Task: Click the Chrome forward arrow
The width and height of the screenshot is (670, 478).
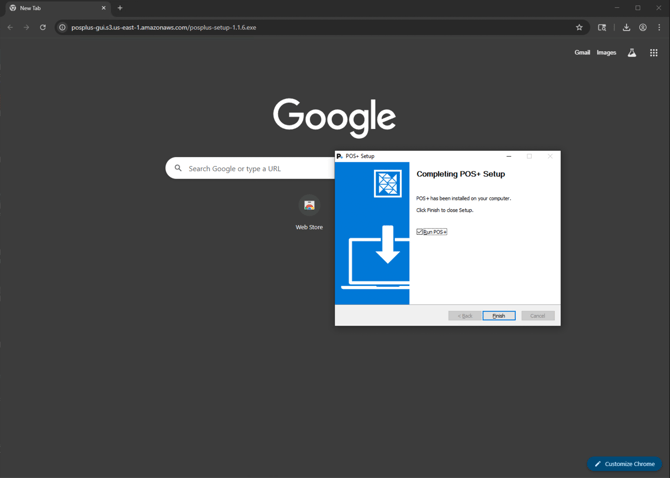Action: (x=26, y=27)
